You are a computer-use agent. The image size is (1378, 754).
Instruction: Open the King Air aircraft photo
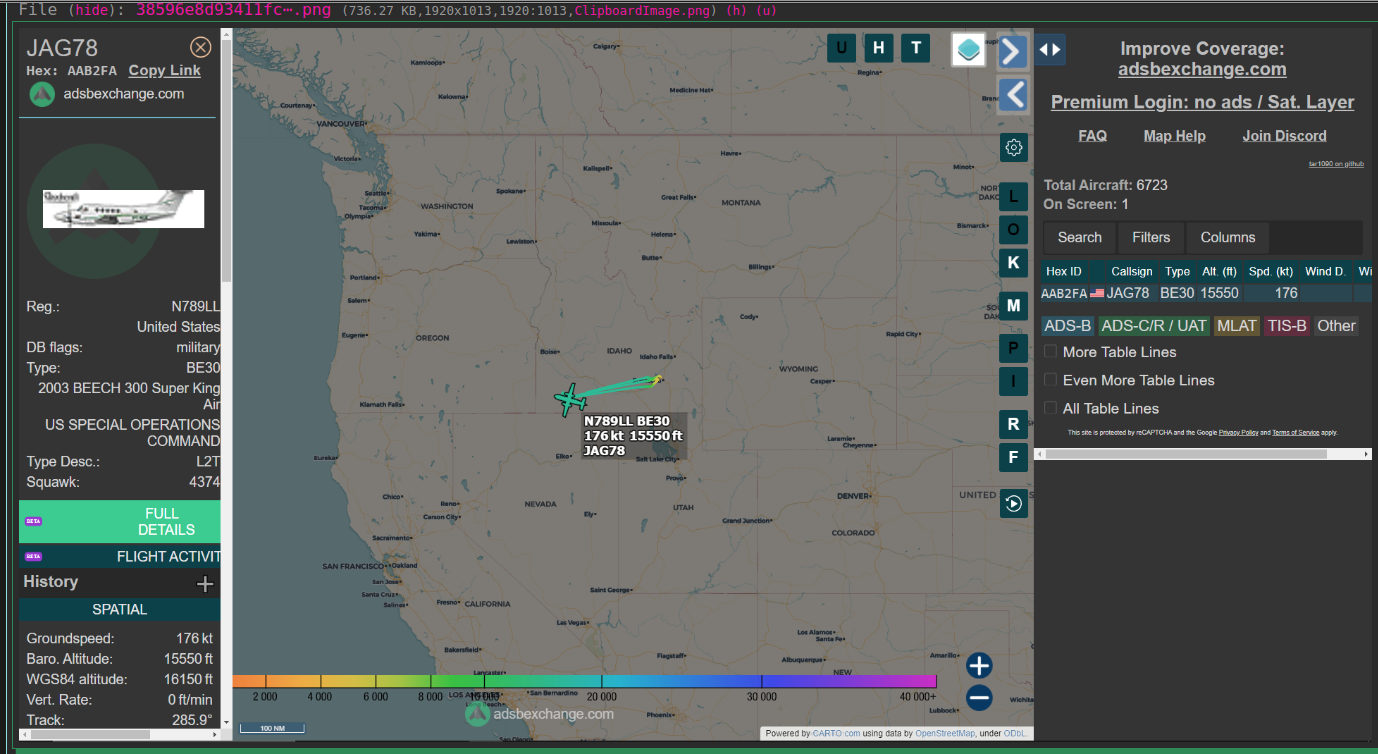[123, 209]
